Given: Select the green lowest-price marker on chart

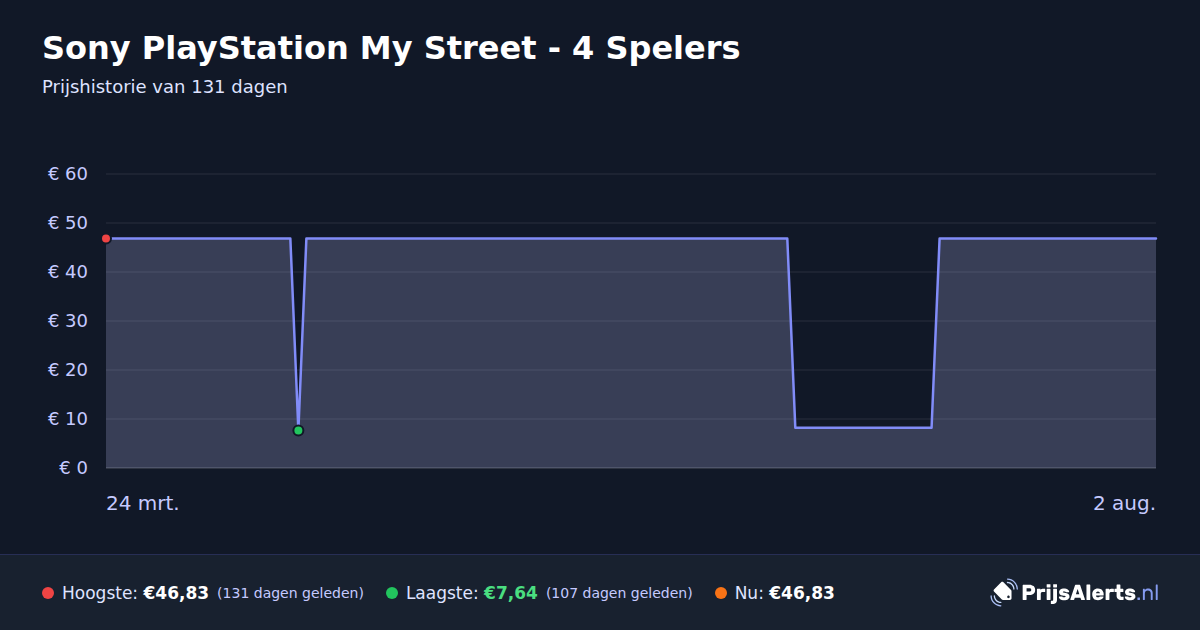Looking at the screenshot, I should [x=298, y=431].
